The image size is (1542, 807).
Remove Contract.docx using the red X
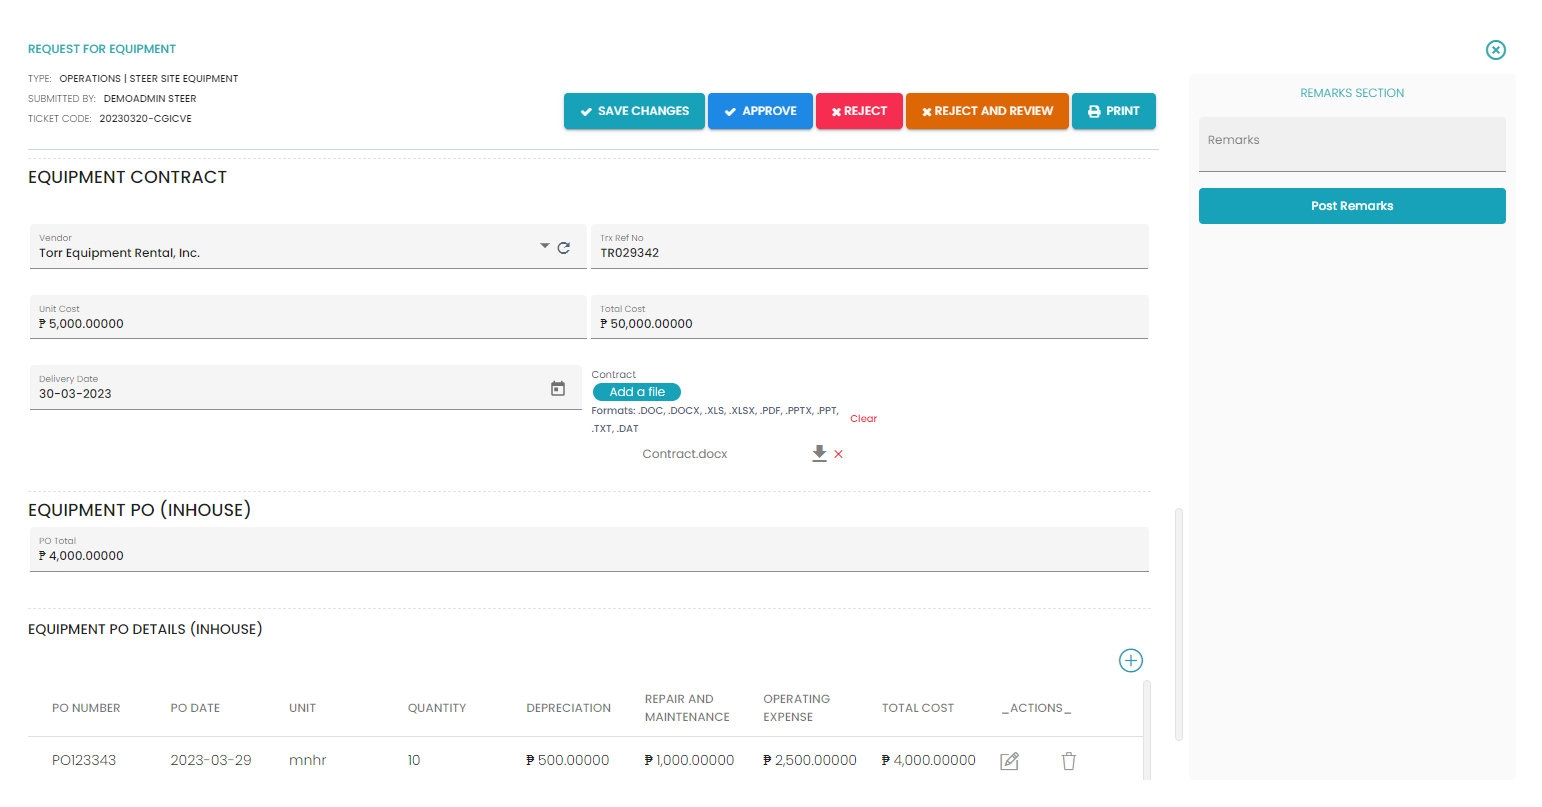(838, 453)
